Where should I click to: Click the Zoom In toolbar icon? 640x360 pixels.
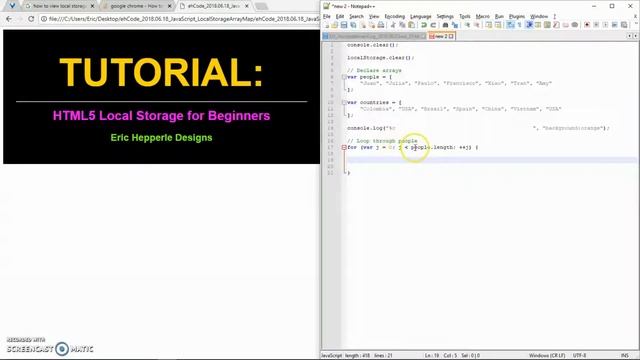pos(467,25)
